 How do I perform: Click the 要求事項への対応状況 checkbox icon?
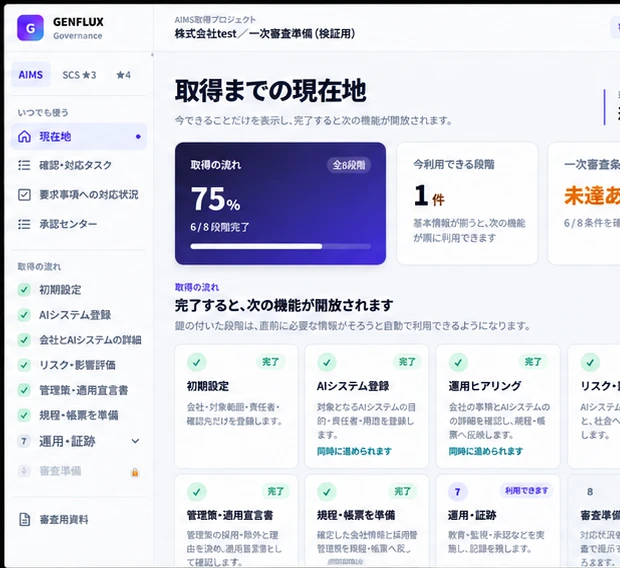pyautogui.click(x=24, y=195)
